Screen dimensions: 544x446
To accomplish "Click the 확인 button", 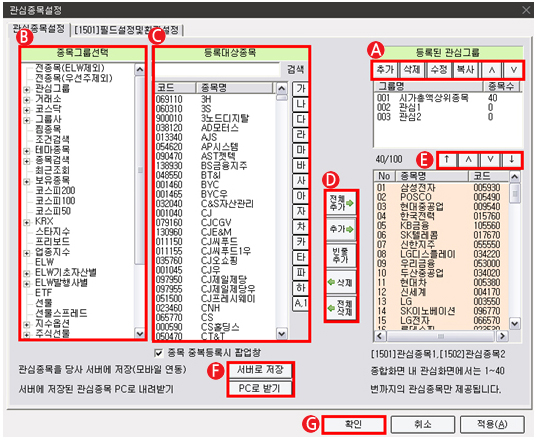I will [354, 424].
